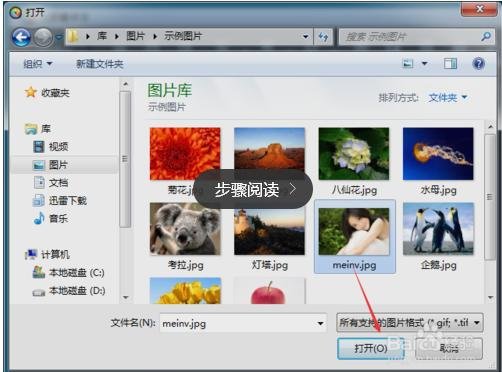Open recent locations dropdown next to forward arrow
502x372 pixels.
59,37
